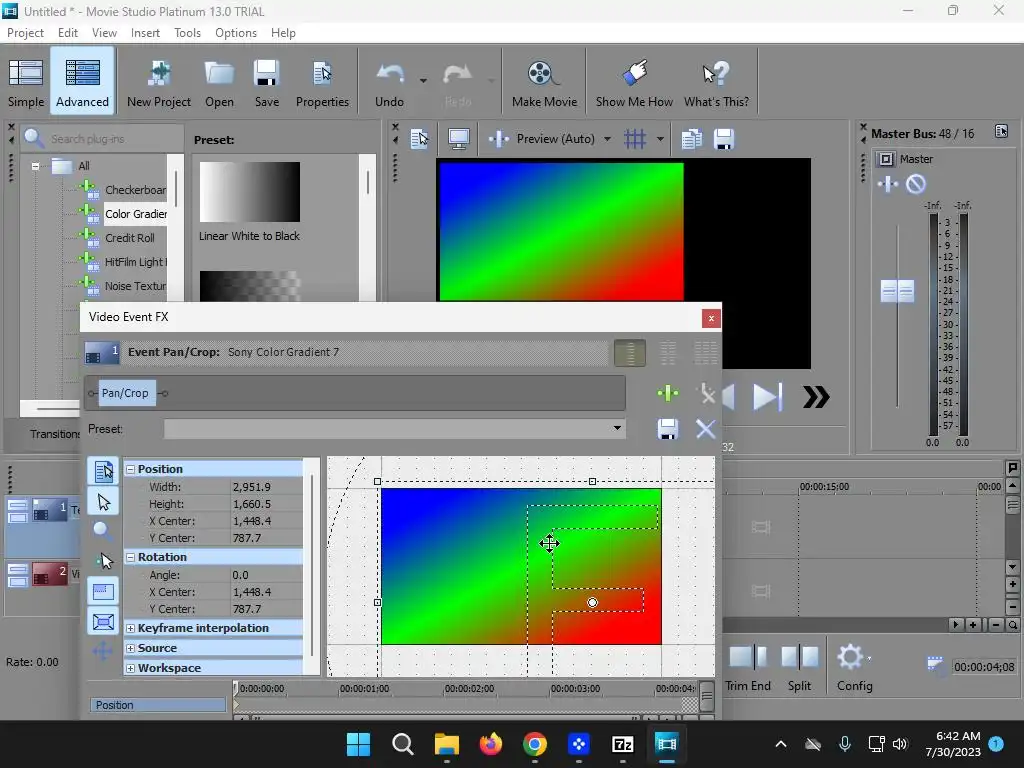Viewport: 1024px width, 768px height.
Task: Save the project from the main toolbar
Action: tap(266, 82)
